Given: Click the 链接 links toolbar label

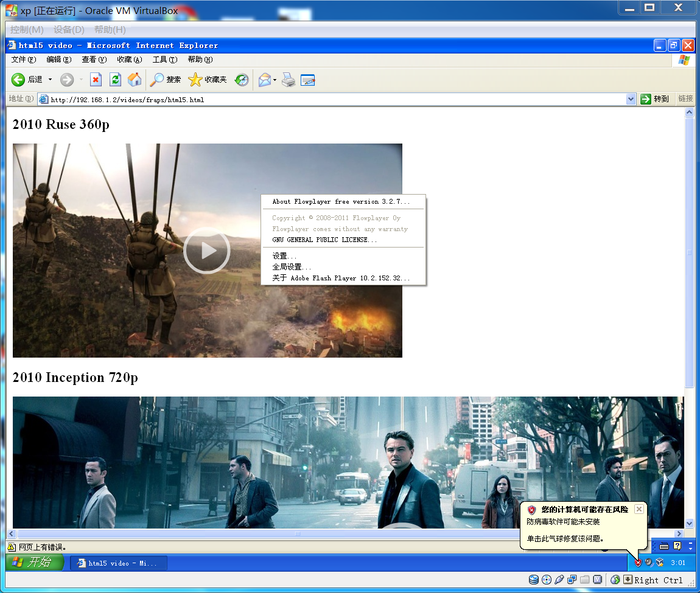Looking at the screenshot, I should pyautogui.click(x=685, y=99).
